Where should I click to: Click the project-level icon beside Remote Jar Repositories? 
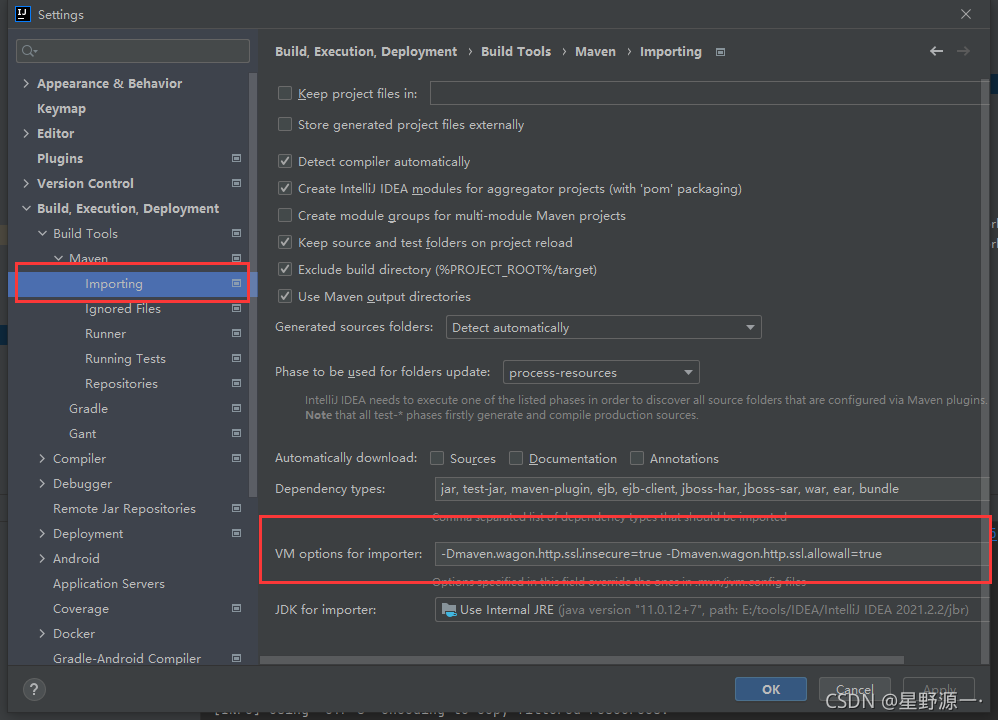236,509
